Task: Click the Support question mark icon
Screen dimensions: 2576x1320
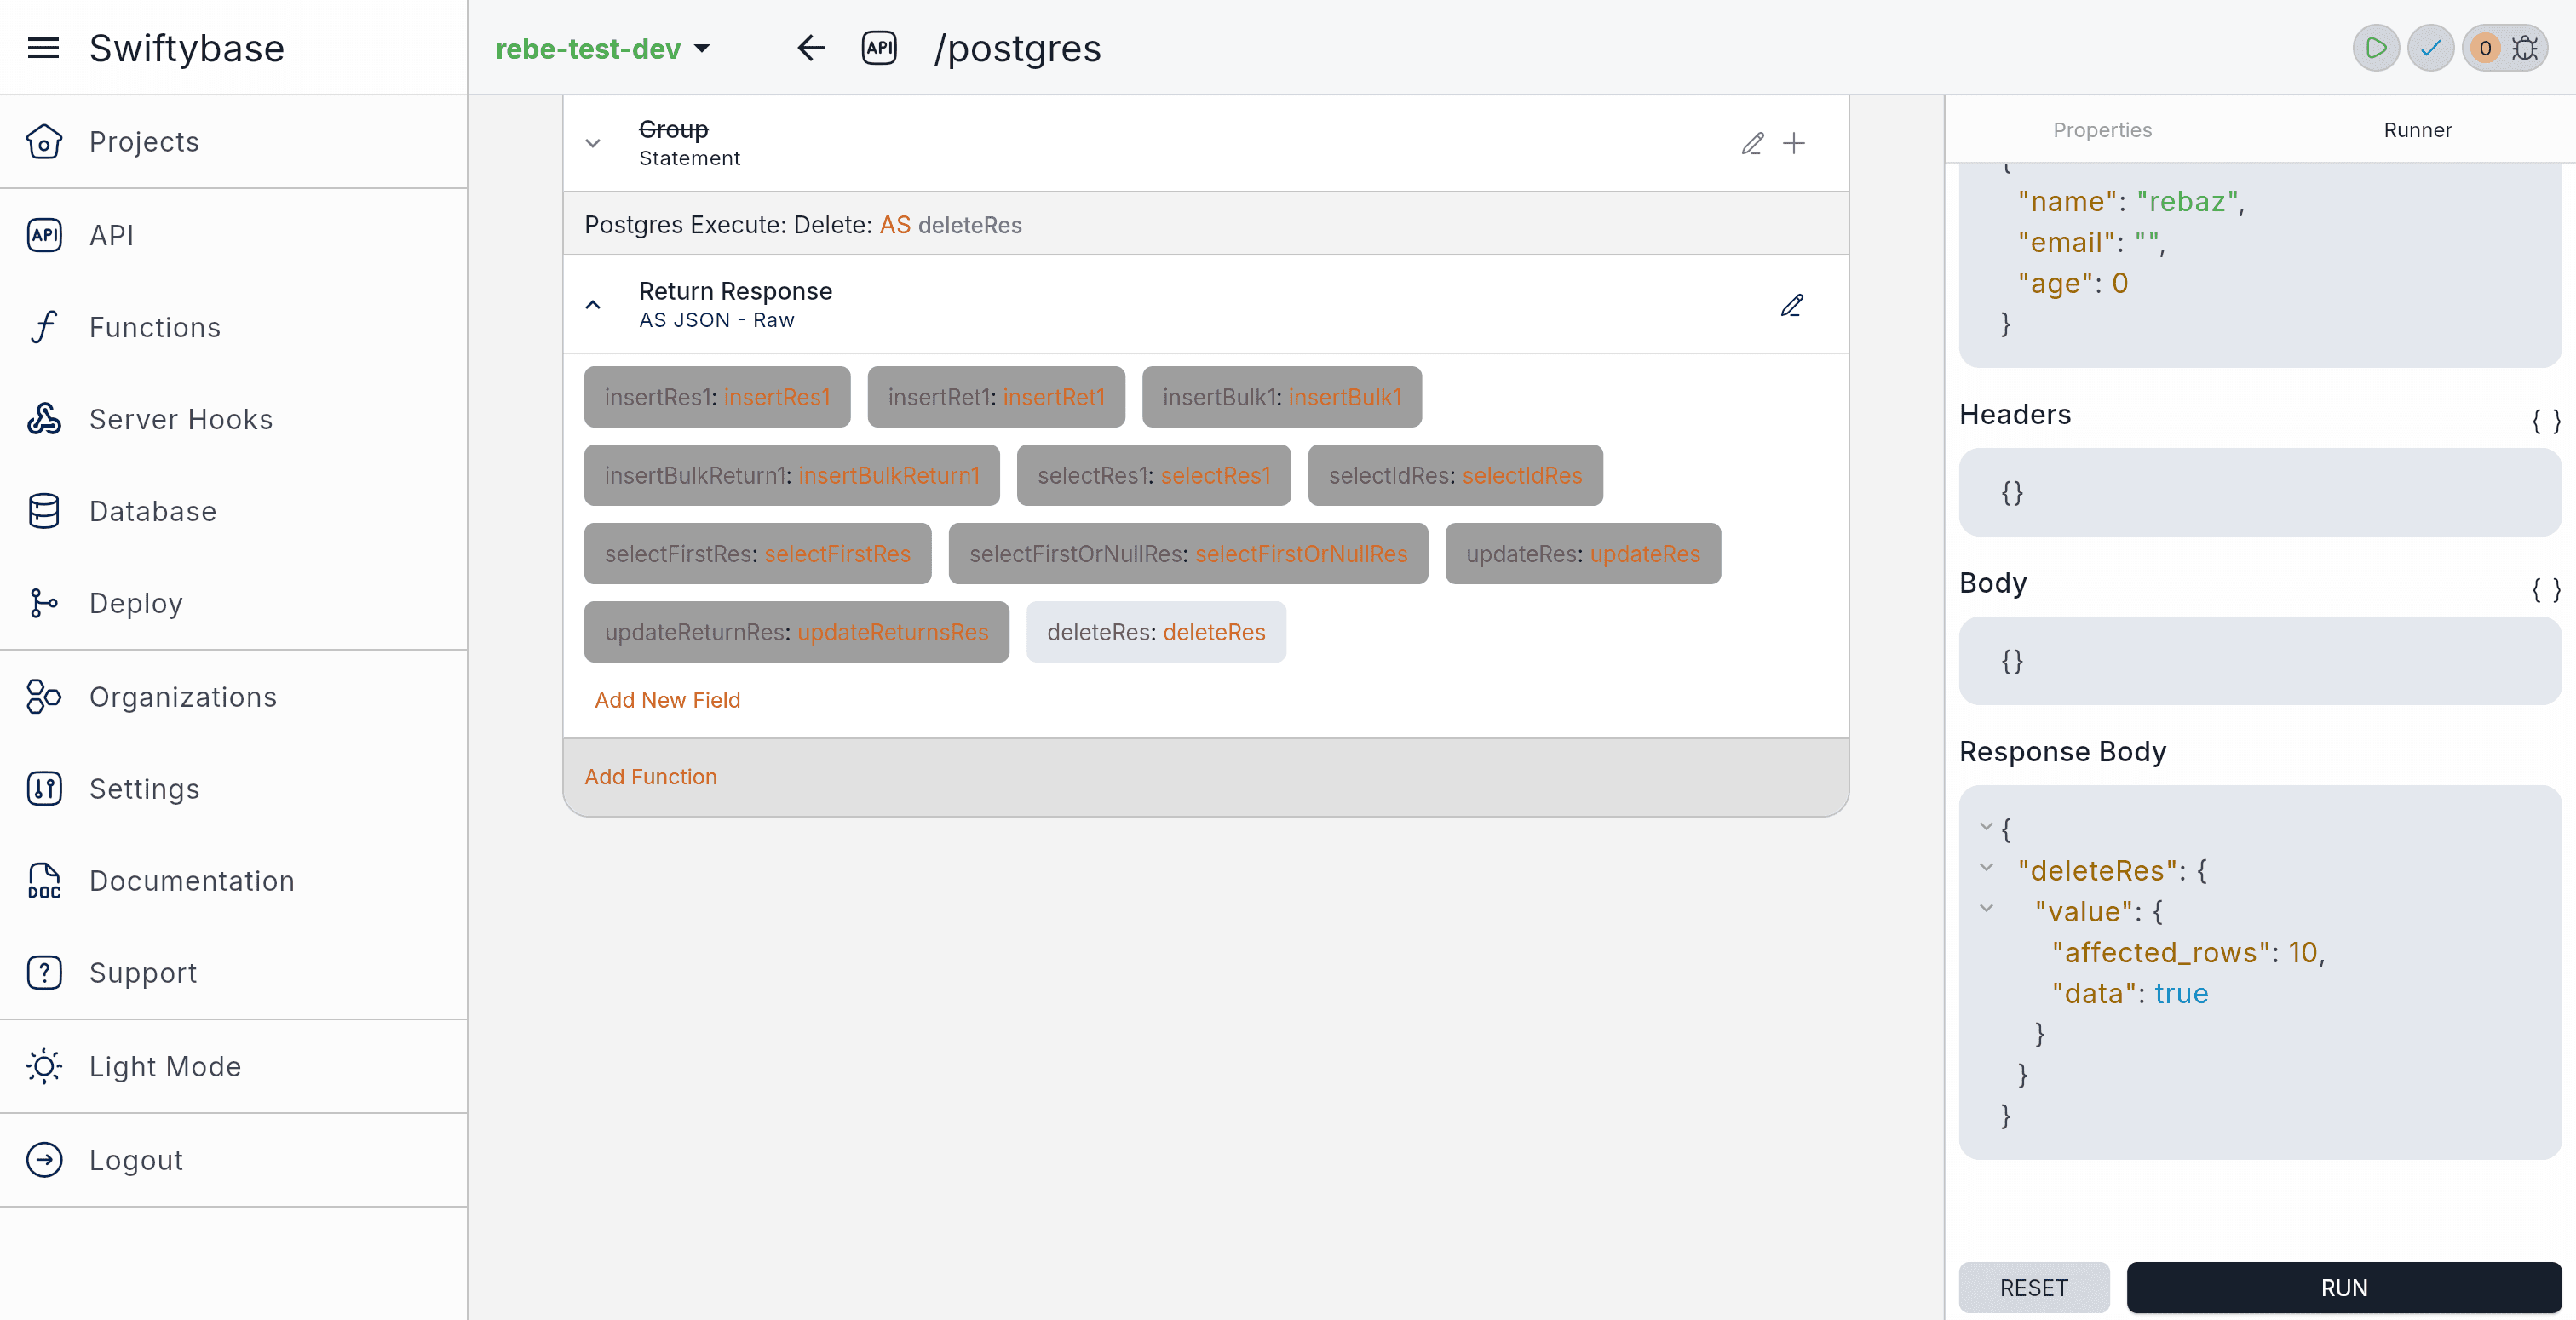Action: (44, 973)
